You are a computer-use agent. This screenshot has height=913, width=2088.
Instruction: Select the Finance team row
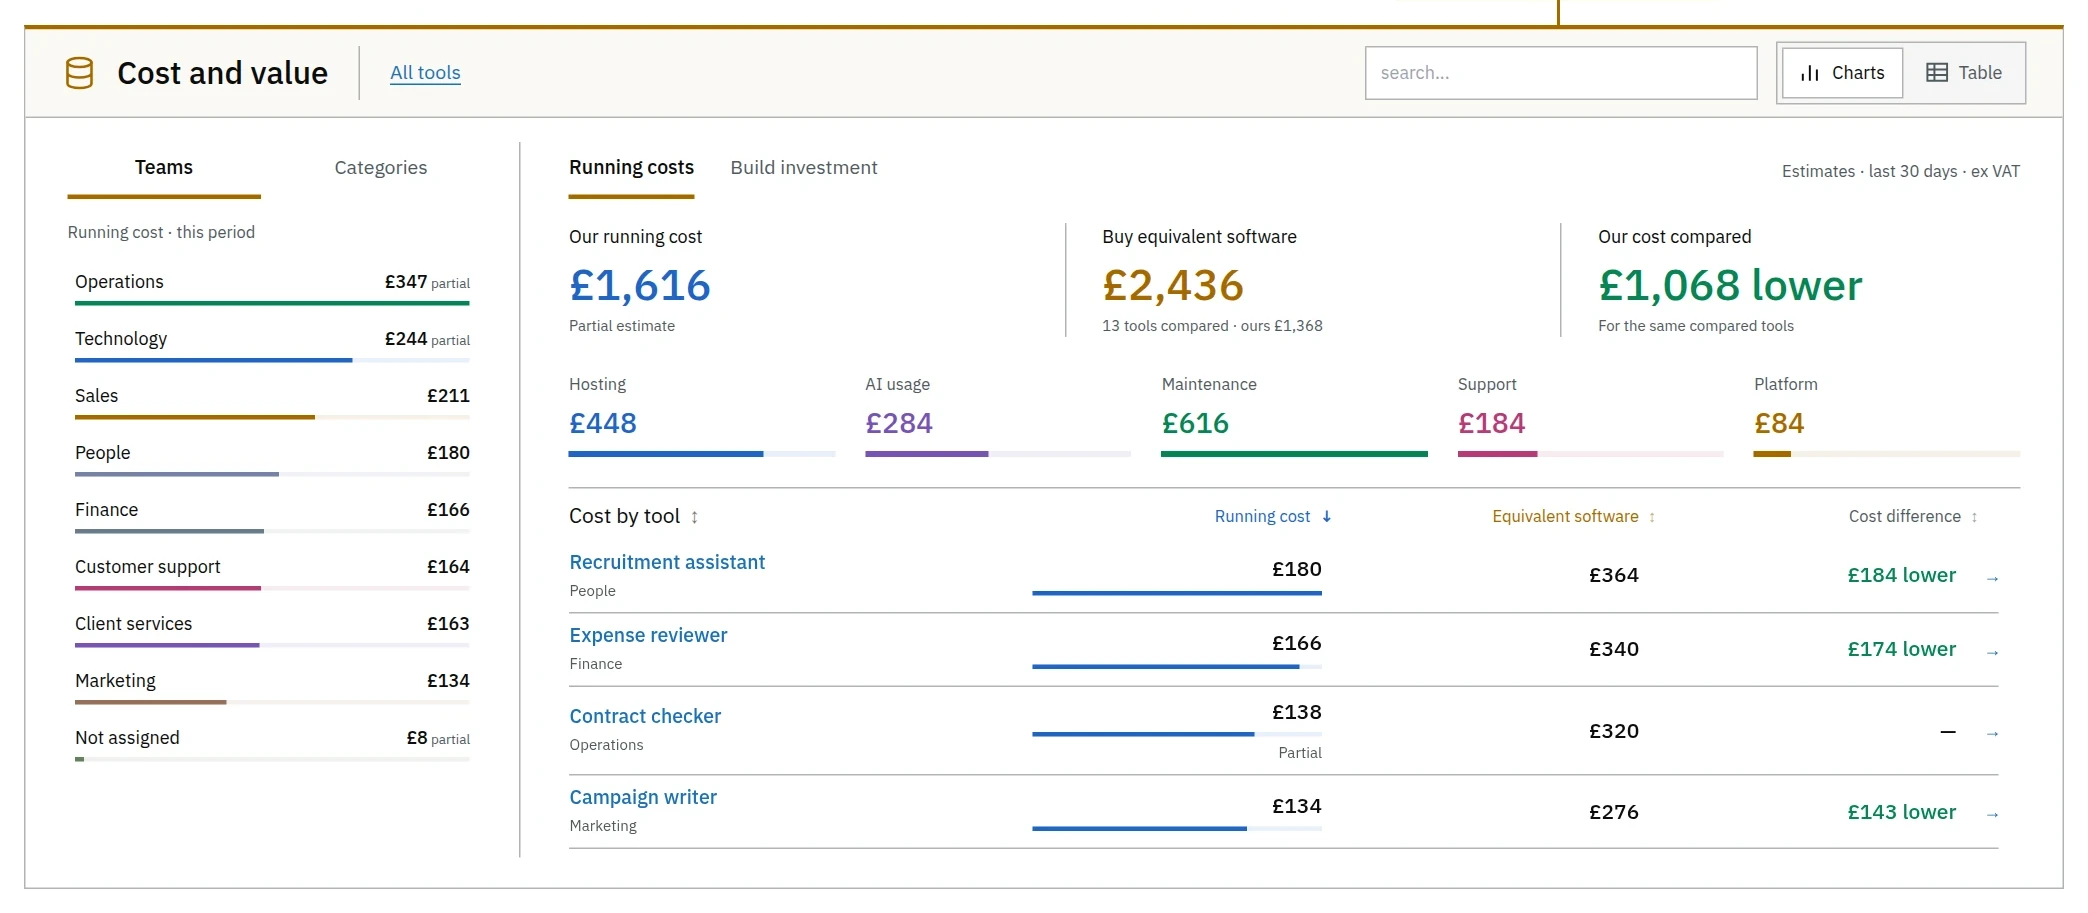272,515
